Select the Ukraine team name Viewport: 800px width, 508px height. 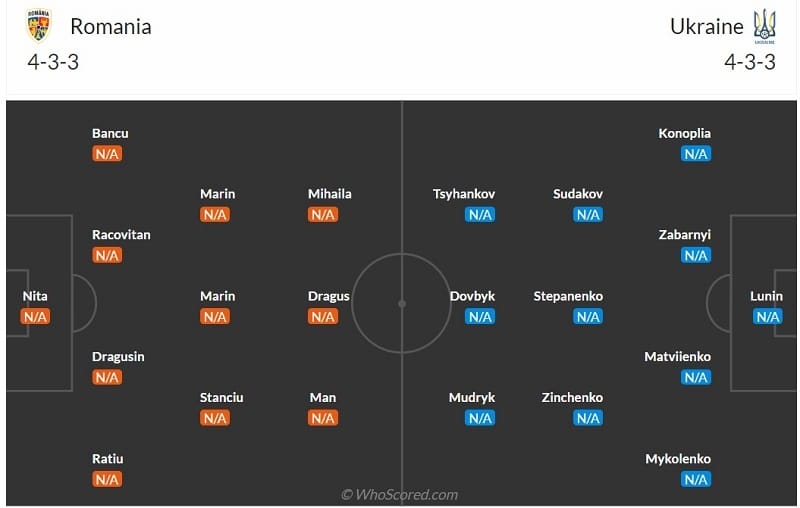706,27
